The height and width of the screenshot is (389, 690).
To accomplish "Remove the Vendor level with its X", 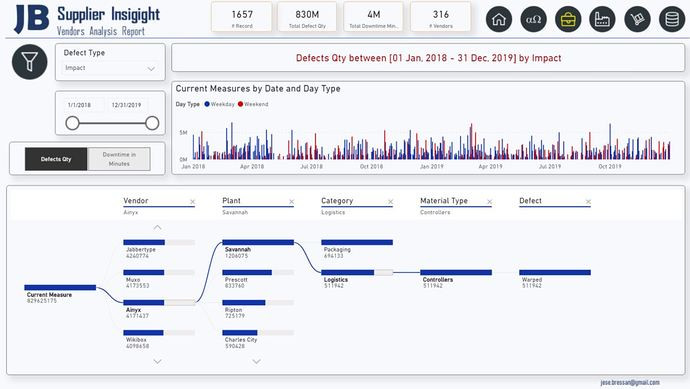I will [x=192, y=202].
